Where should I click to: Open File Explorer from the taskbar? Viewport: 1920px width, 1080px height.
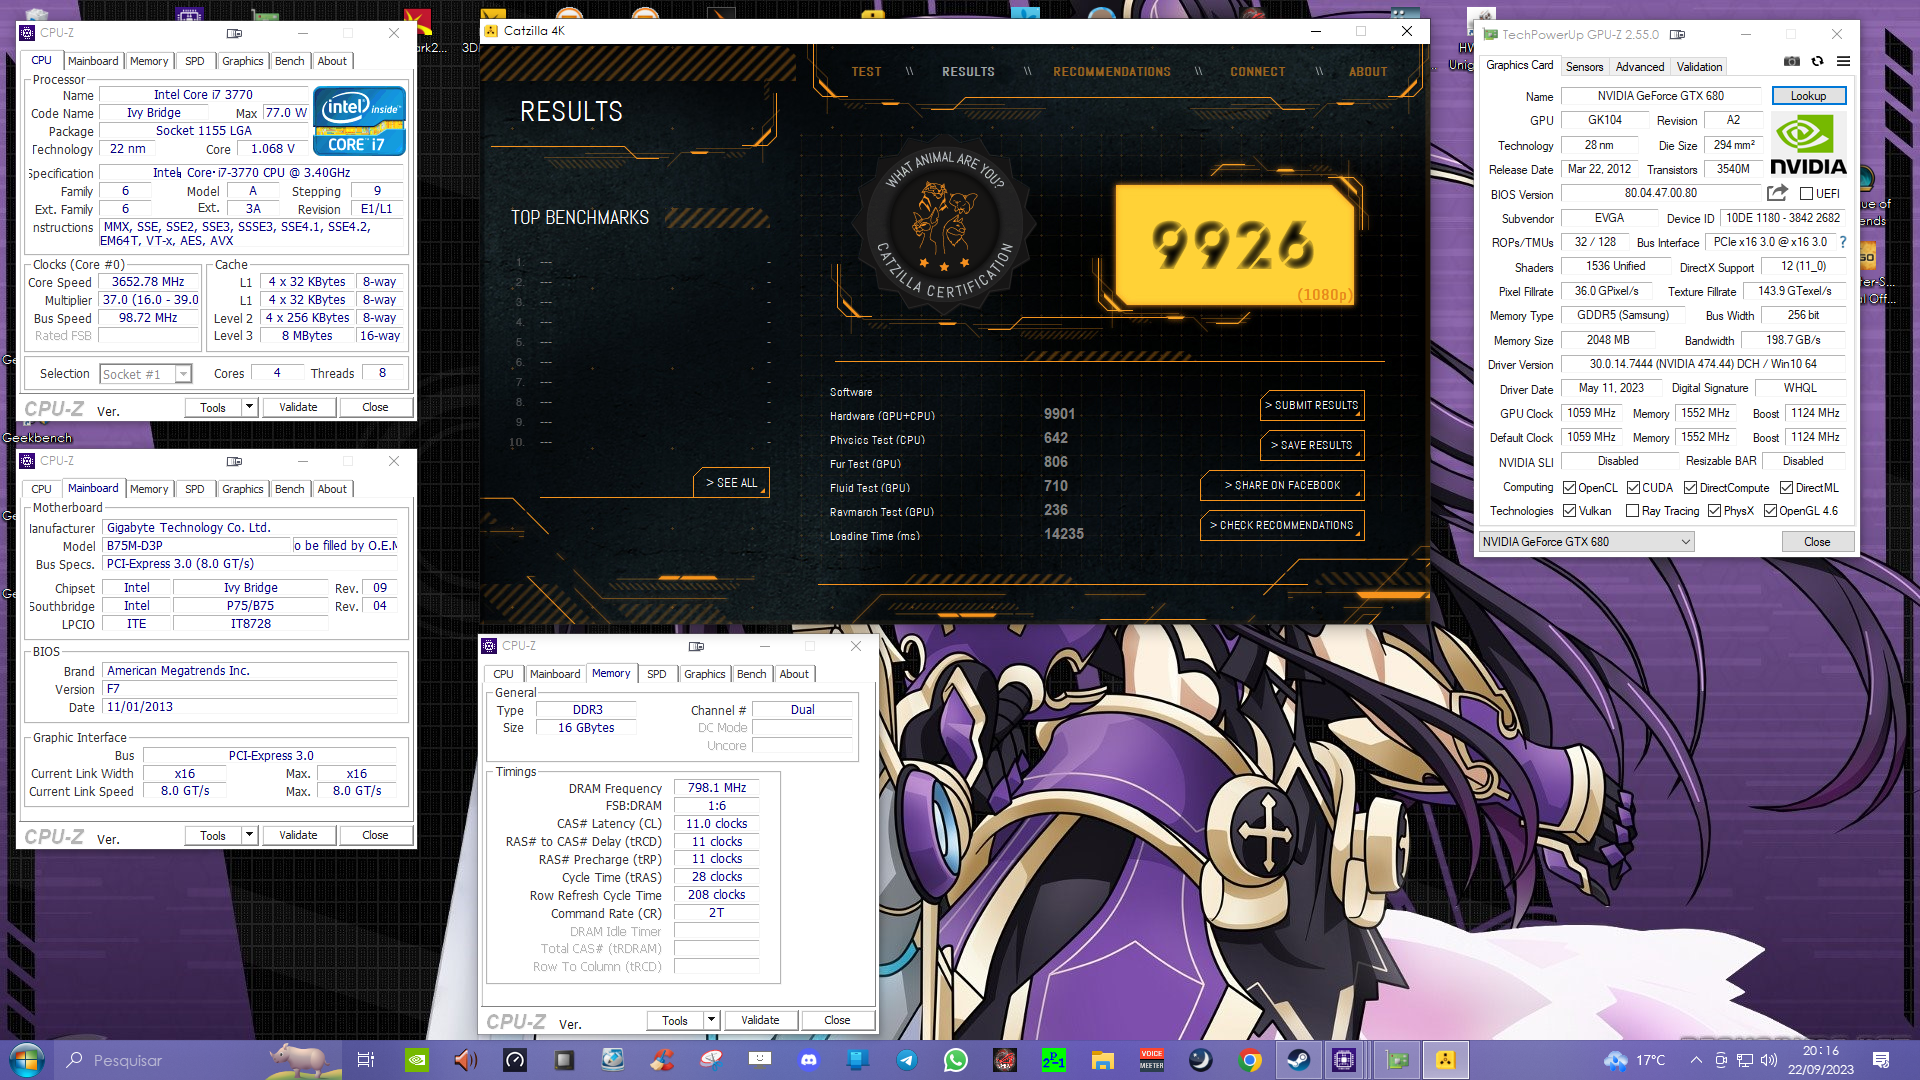tap(1103, 1060)
